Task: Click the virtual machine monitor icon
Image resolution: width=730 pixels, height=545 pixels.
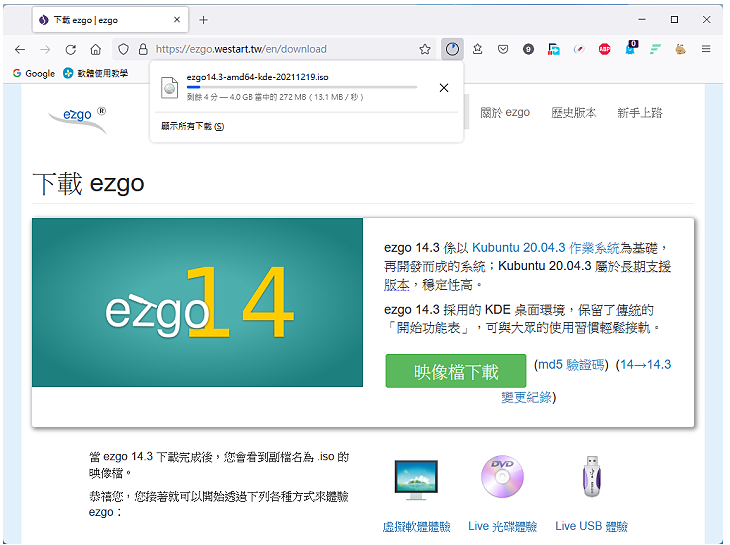Action: click(x=416, y=479)
